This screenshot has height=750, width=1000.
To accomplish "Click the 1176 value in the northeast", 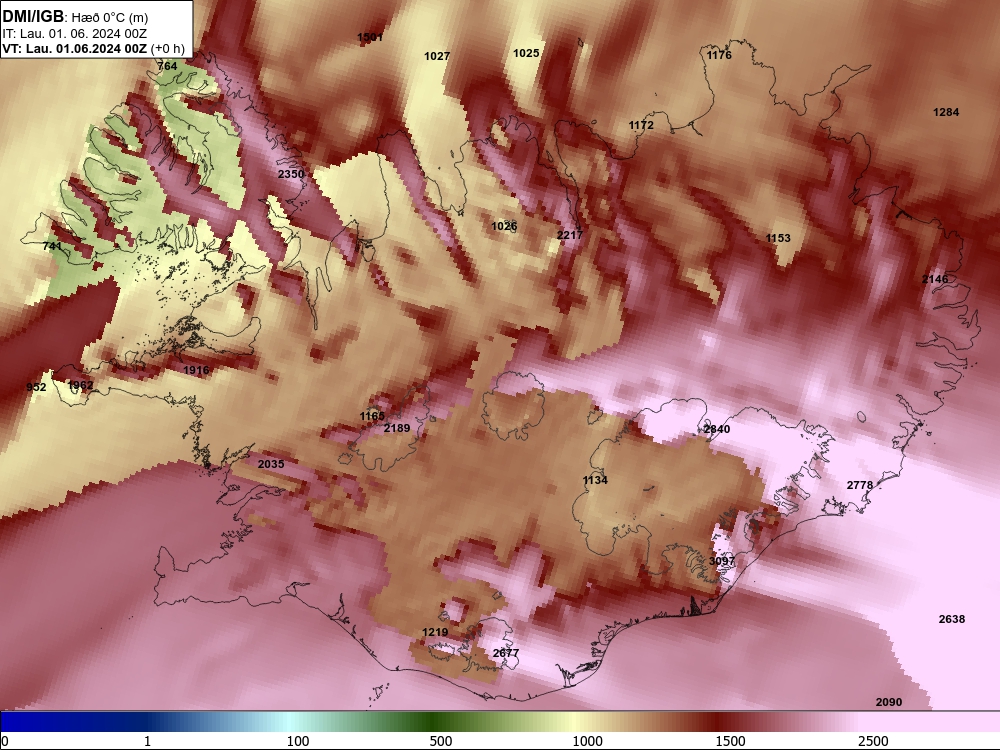I will (x=719, y=55).
